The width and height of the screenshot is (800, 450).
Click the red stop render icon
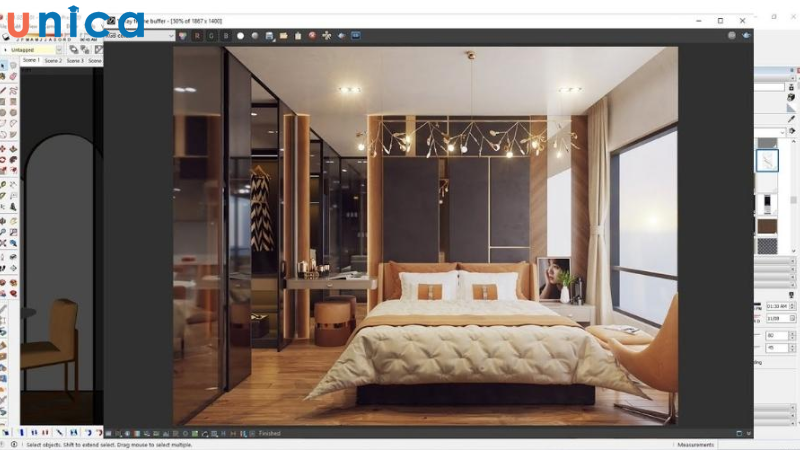click(x=312, y=36)
